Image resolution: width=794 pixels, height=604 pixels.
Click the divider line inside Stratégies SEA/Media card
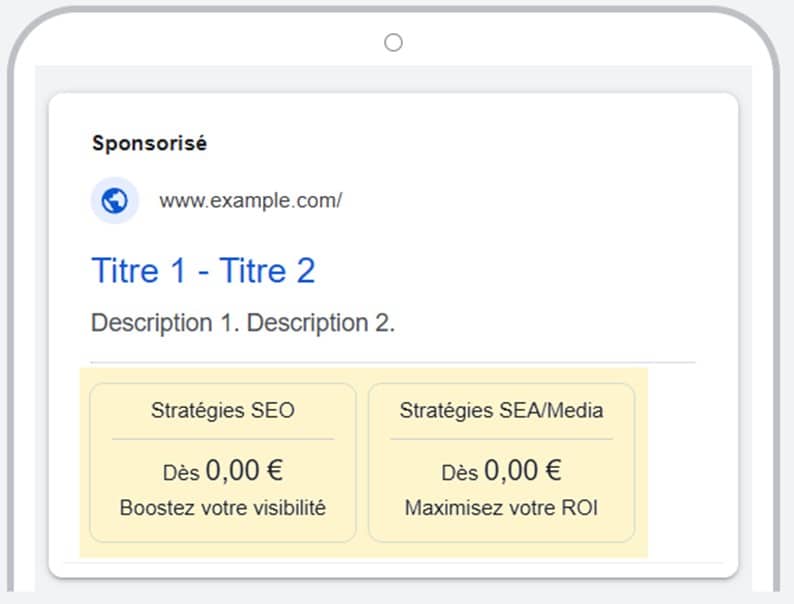[x=501, y=439]
